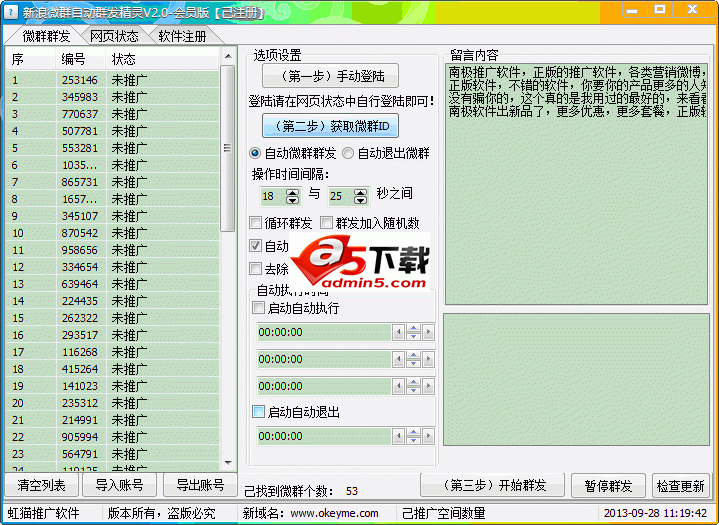Click the app icon in the title bar
Image resolution: width=719 pixels, height=525 pixels.
[9, 11]
